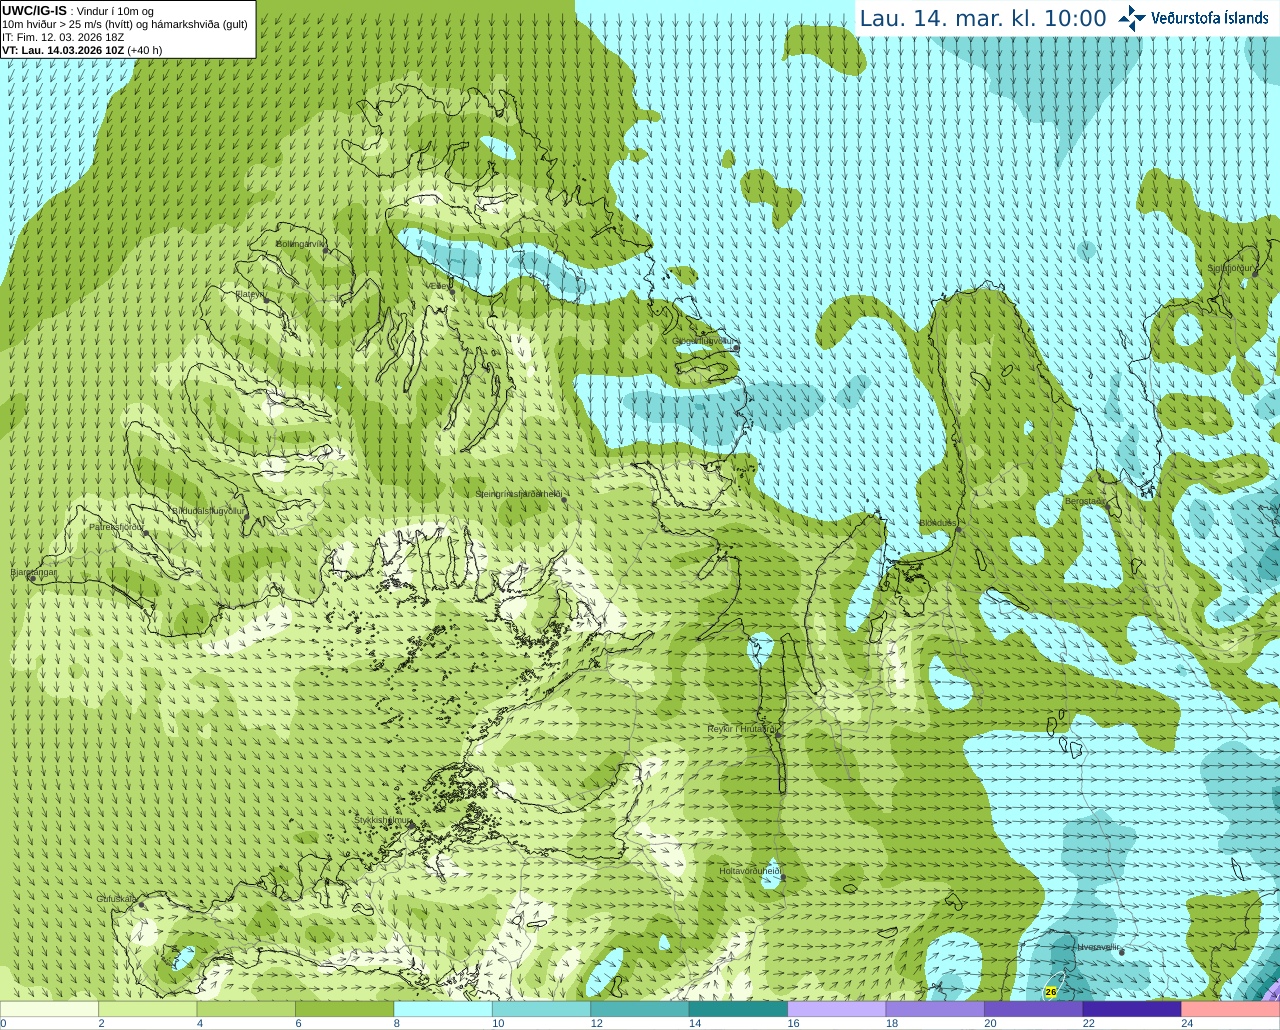The width and height of the screenshot is (1280, 1030).
Task: Click the Siglufjörður station label
Action: click(x=1231, y=268)
